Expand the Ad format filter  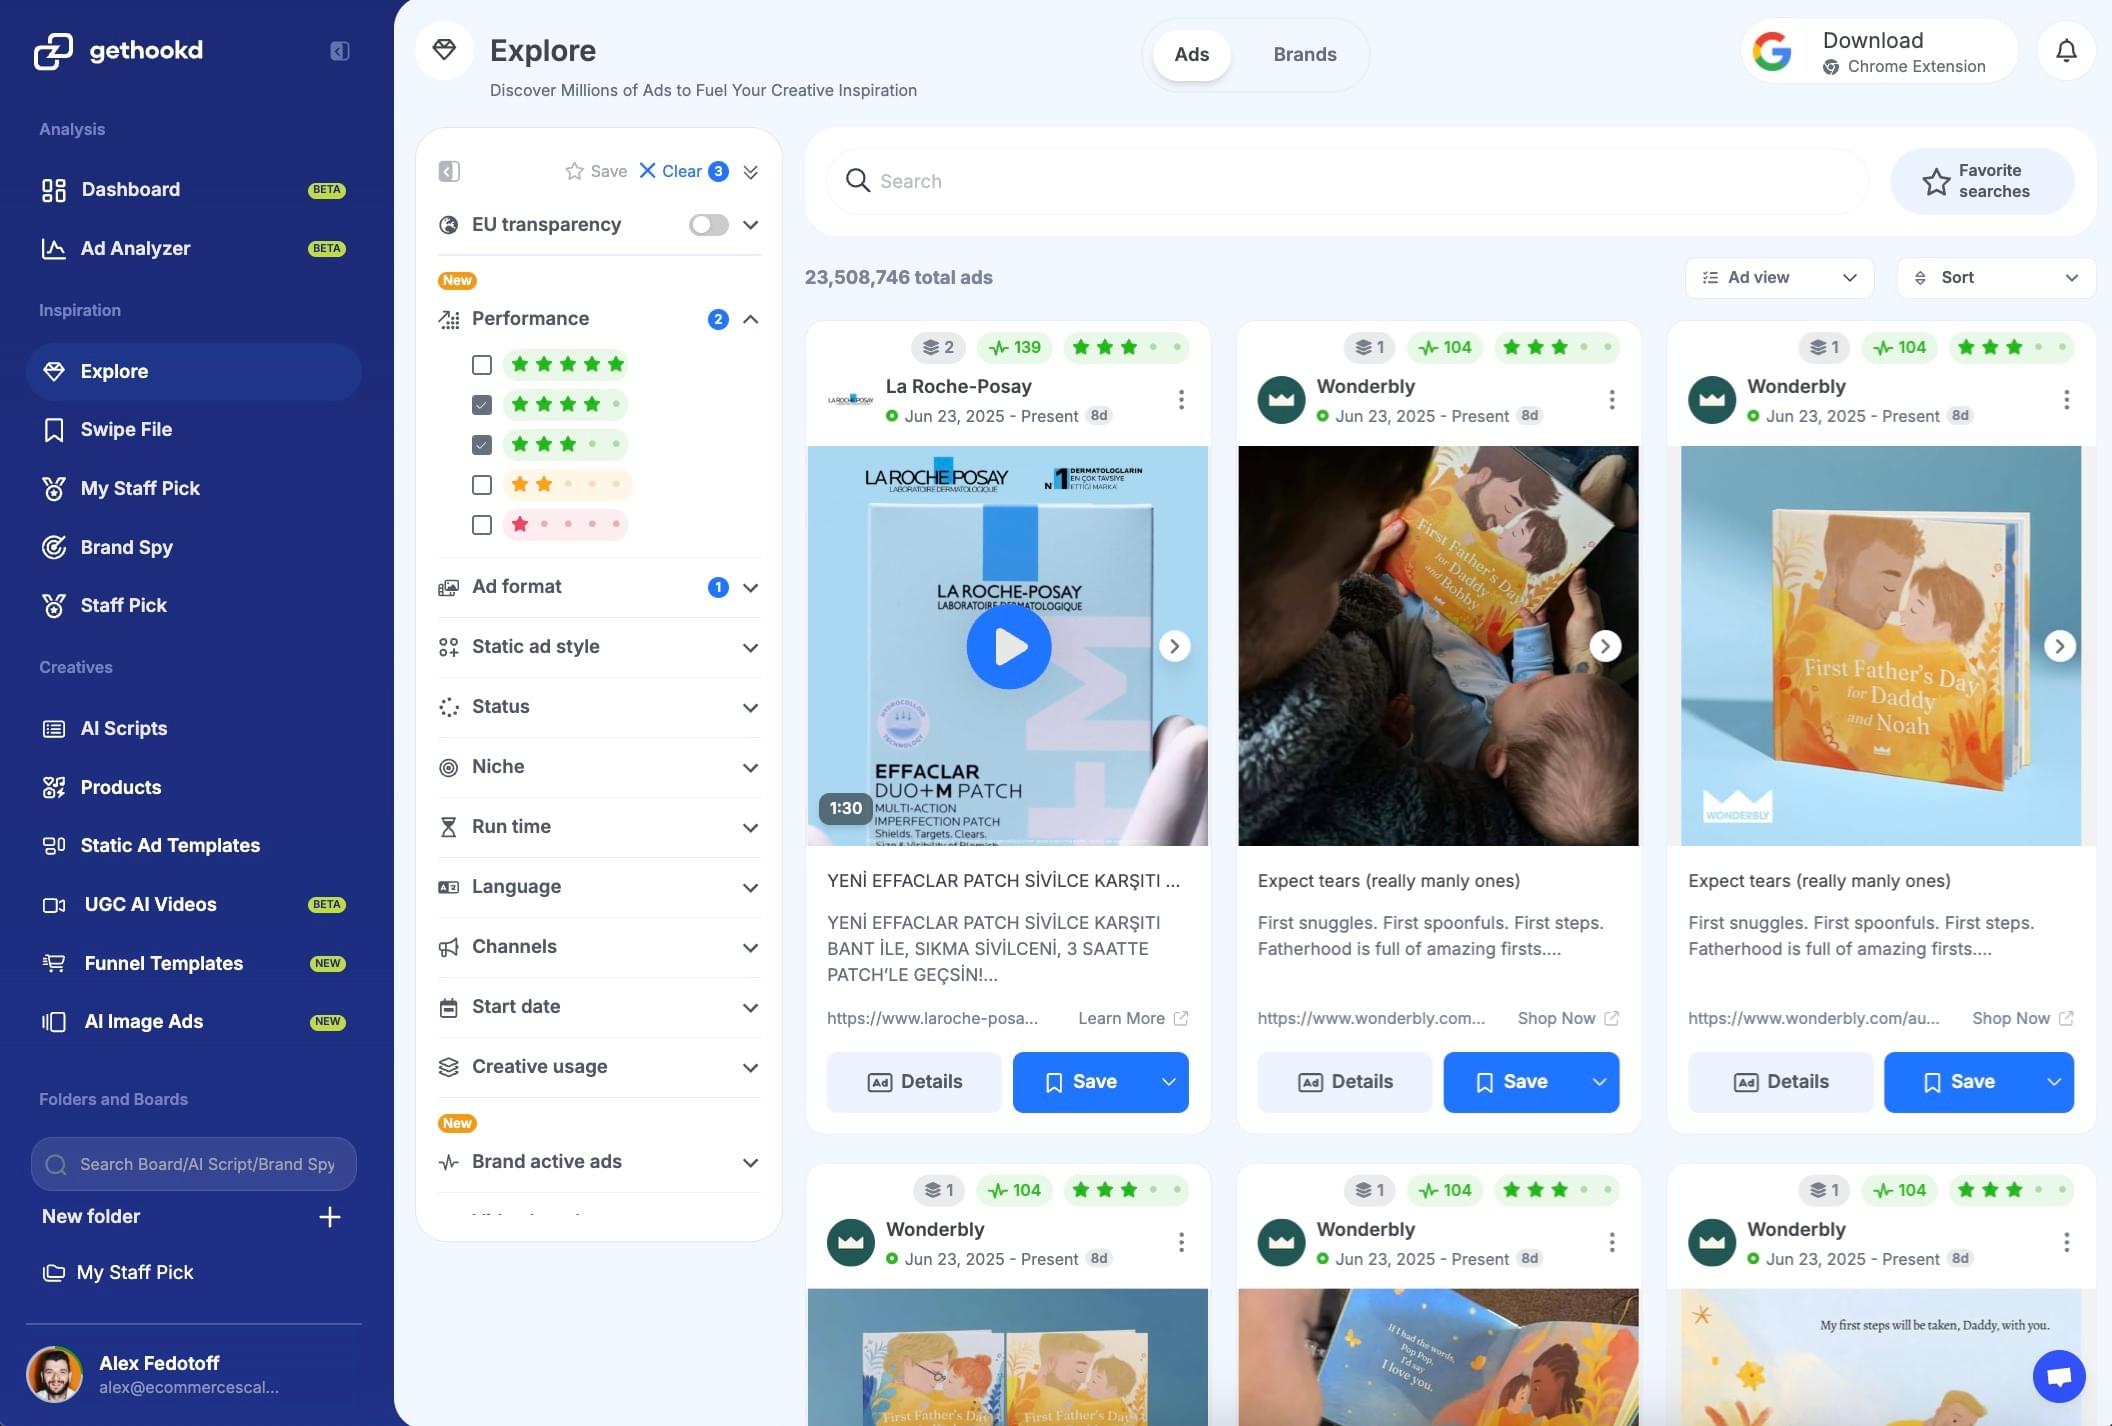(x=750, y=587)
